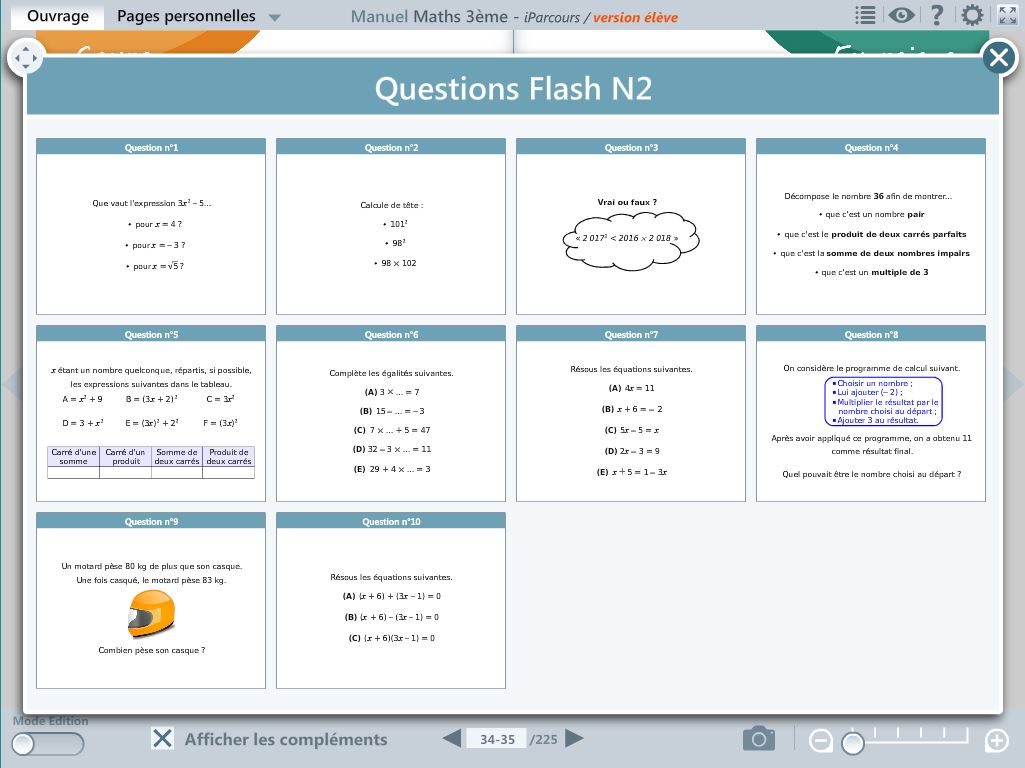Open help with the question mark icon
The image size is (1025, 768).
point(936,15)
